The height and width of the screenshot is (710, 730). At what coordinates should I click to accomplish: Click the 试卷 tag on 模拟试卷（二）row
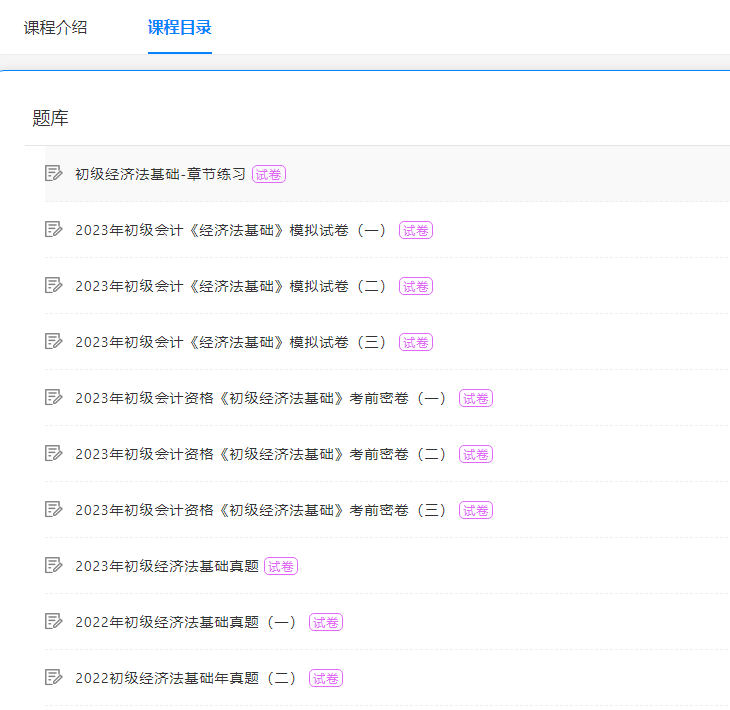click(x=416, y=286)
